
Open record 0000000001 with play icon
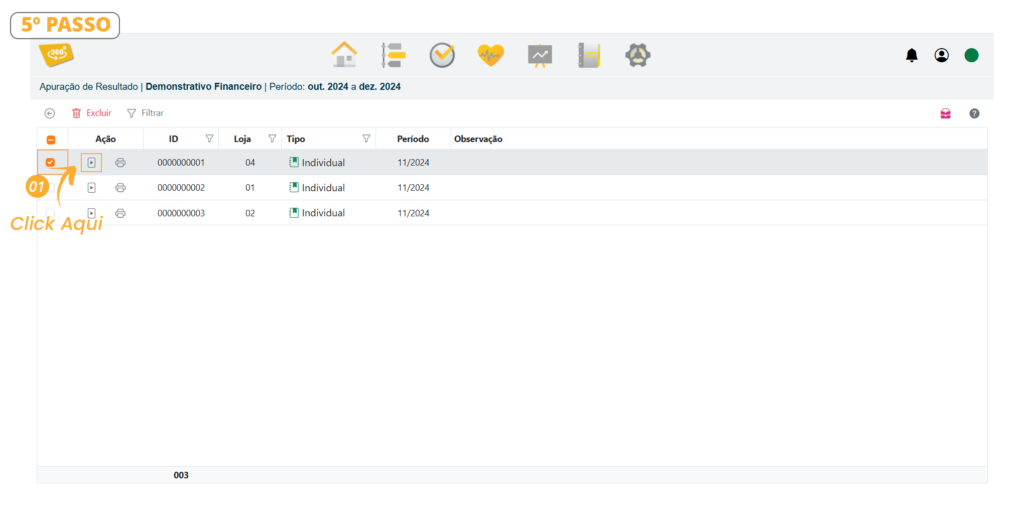coord(91,163)
